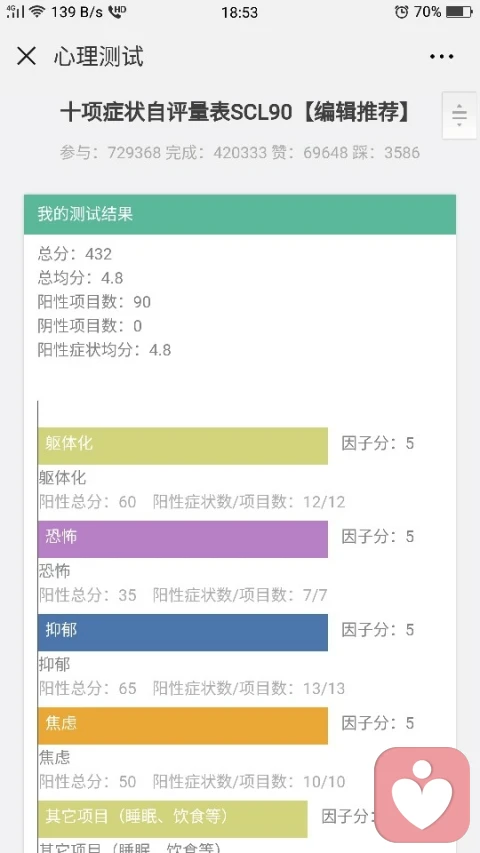Select the orange 焦虑 factor bar

pos(183,726)
